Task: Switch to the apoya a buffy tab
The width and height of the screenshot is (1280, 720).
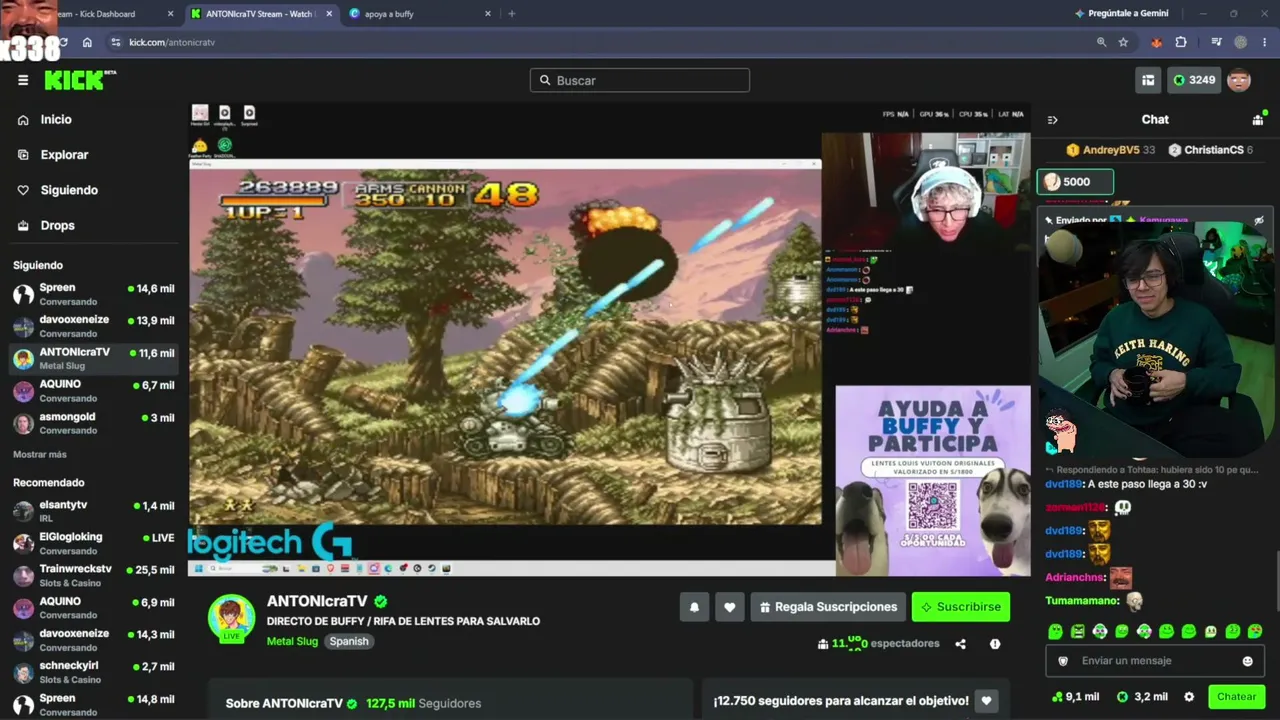Action: coord(420,14)
